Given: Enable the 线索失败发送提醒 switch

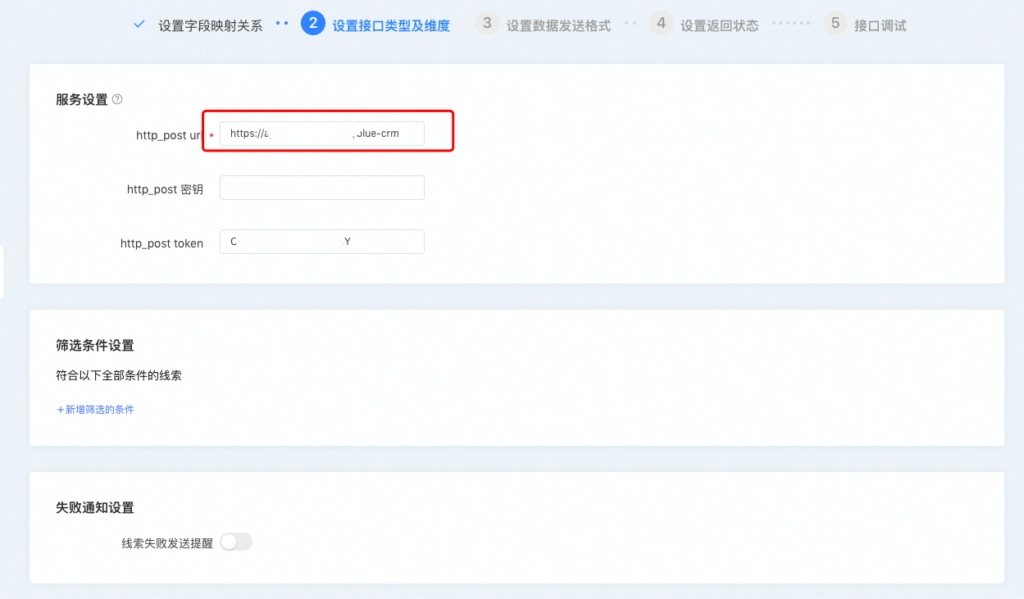Looking at the screenshot, I should 236,542.
